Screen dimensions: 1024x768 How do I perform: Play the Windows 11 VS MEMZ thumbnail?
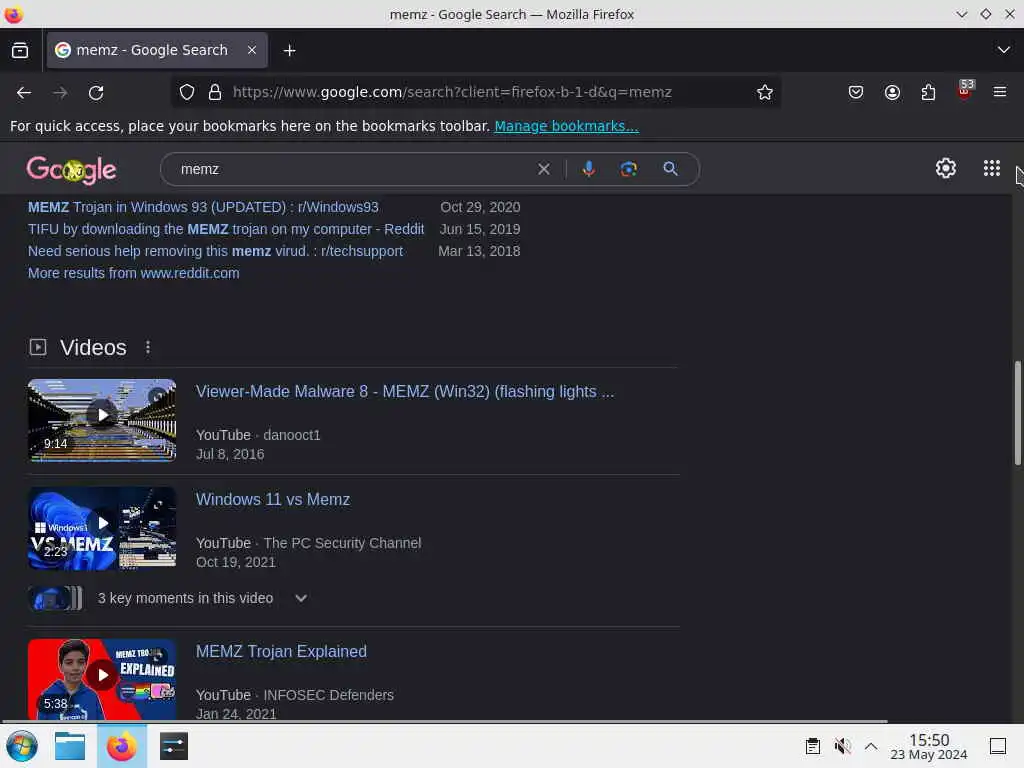pyautogui.click(x=102, y=528)
